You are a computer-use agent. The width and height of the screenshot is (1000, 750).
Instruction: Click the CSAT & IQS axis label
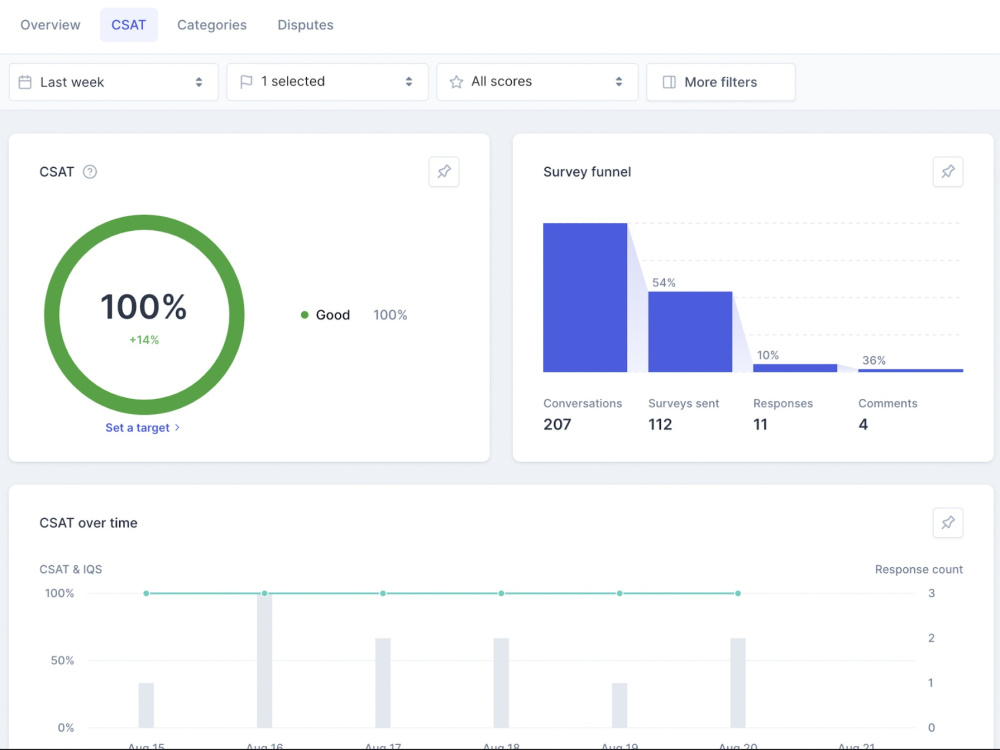[x=70, y=569]
